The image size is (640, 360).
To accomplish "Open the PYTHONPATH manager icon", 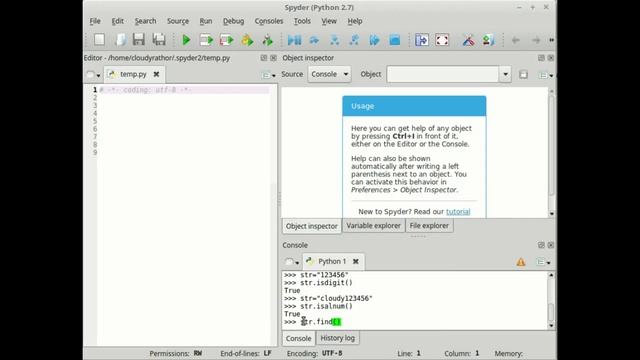I will [x=488, y=40].
